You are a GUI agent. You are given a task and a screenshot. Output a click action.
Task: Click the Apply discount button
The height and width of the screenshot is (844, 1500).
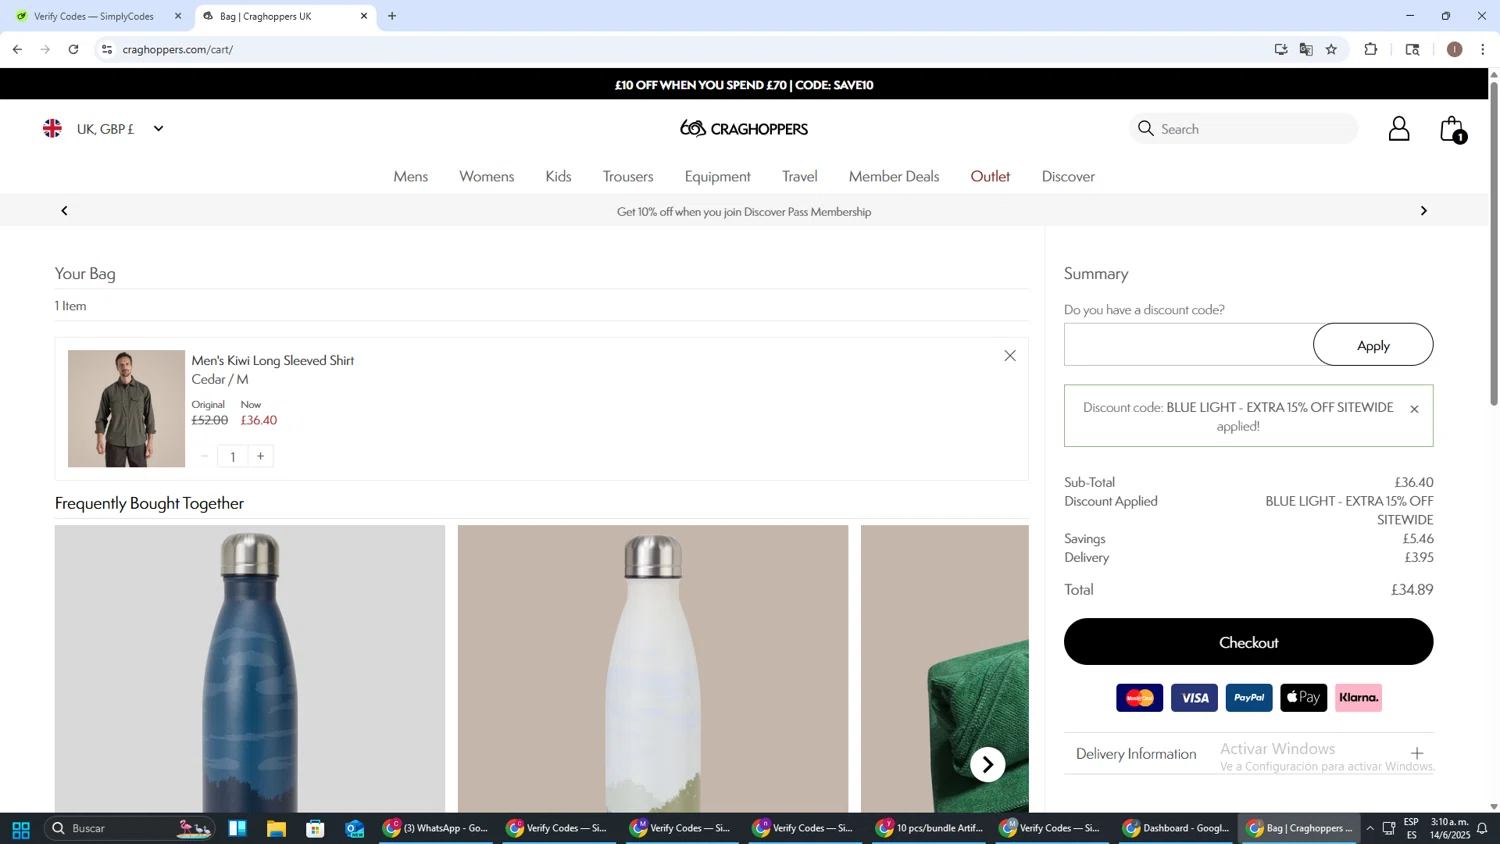[x=1373, y=345]
